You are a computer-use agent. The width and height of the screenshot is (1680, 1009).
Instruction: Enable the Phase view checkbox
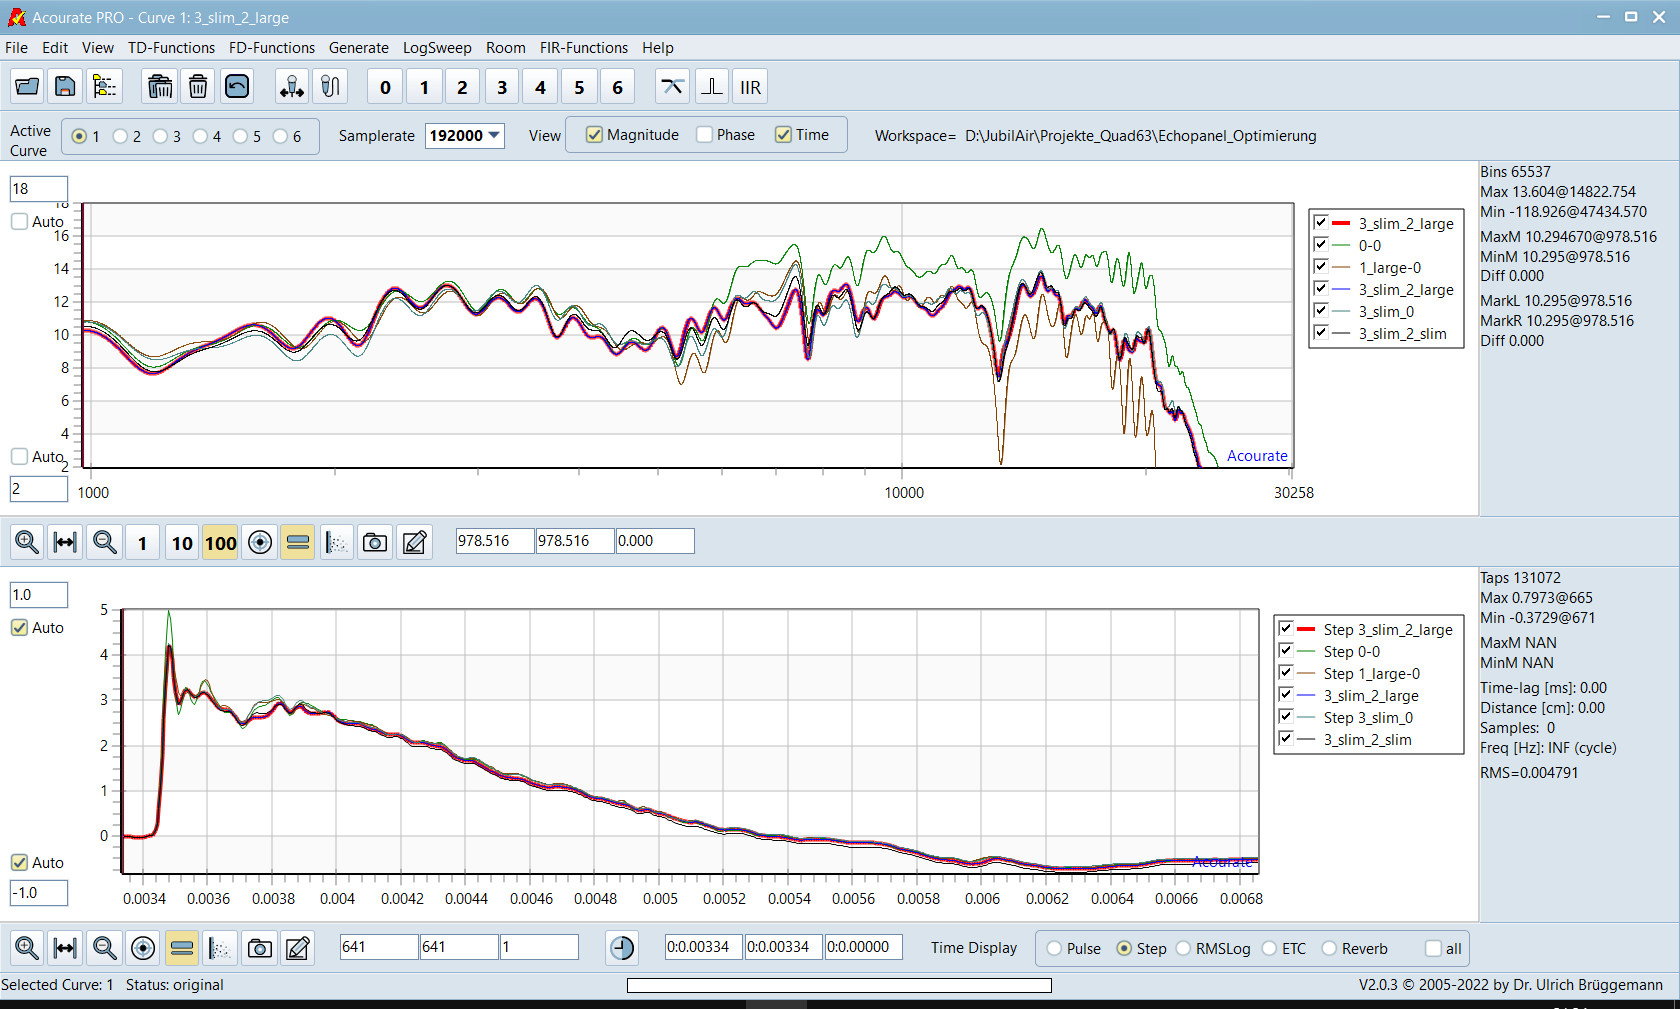coord(705,135)
